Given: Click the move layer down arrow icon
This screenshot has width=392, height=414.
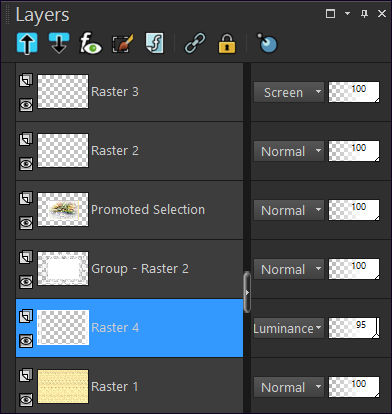Looking at the screenshot, I should point(59,43).
